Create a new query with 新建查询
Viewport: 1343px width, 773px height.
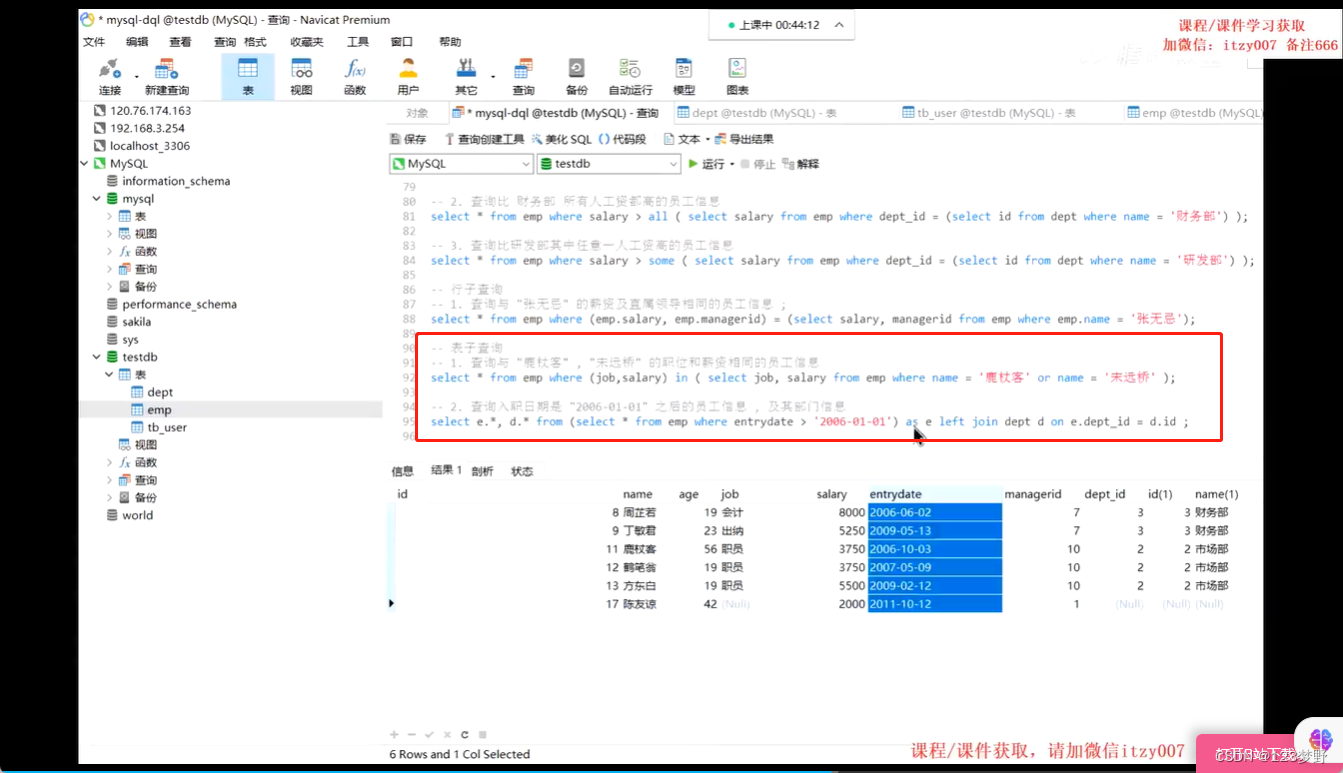coord(166,75)
